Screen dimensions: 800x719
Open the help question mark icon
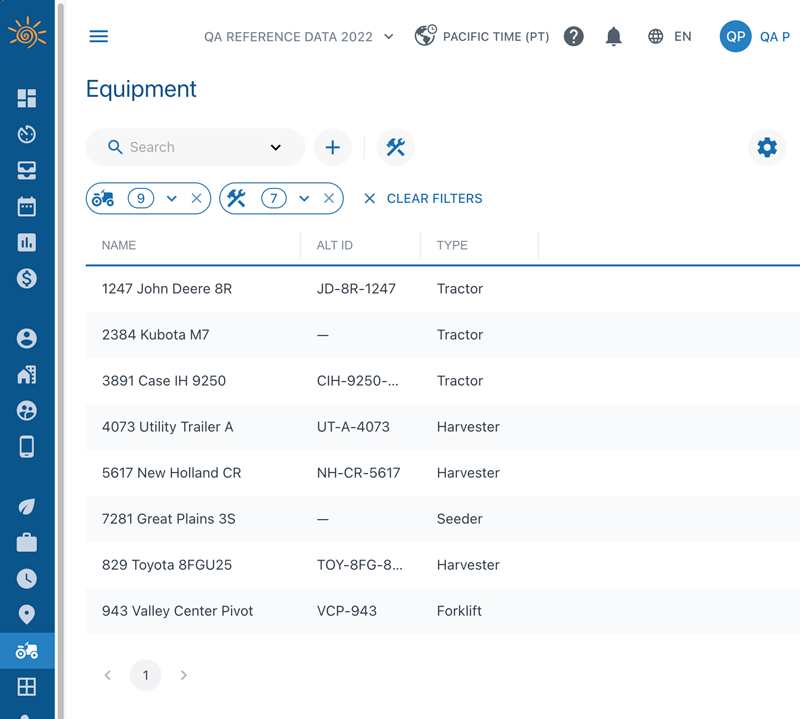tap(573, 36)
